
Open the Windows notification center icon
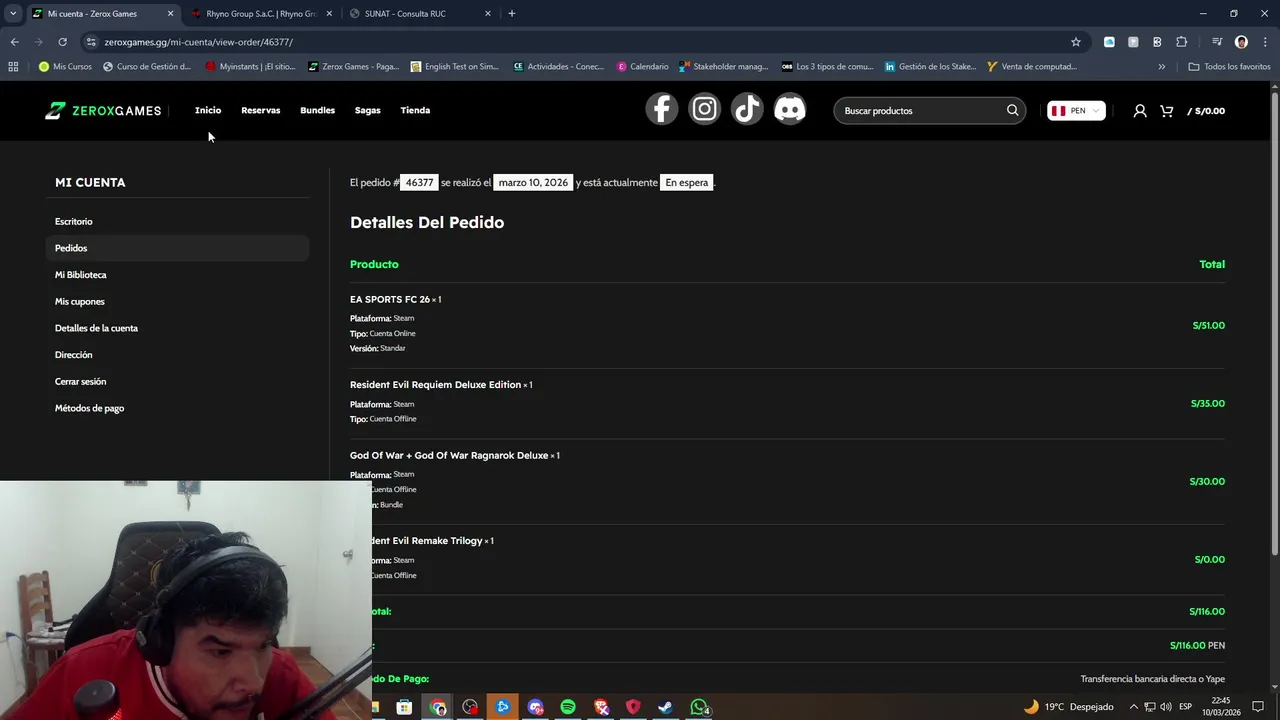pyautogui.click(x=1258, y=707)
